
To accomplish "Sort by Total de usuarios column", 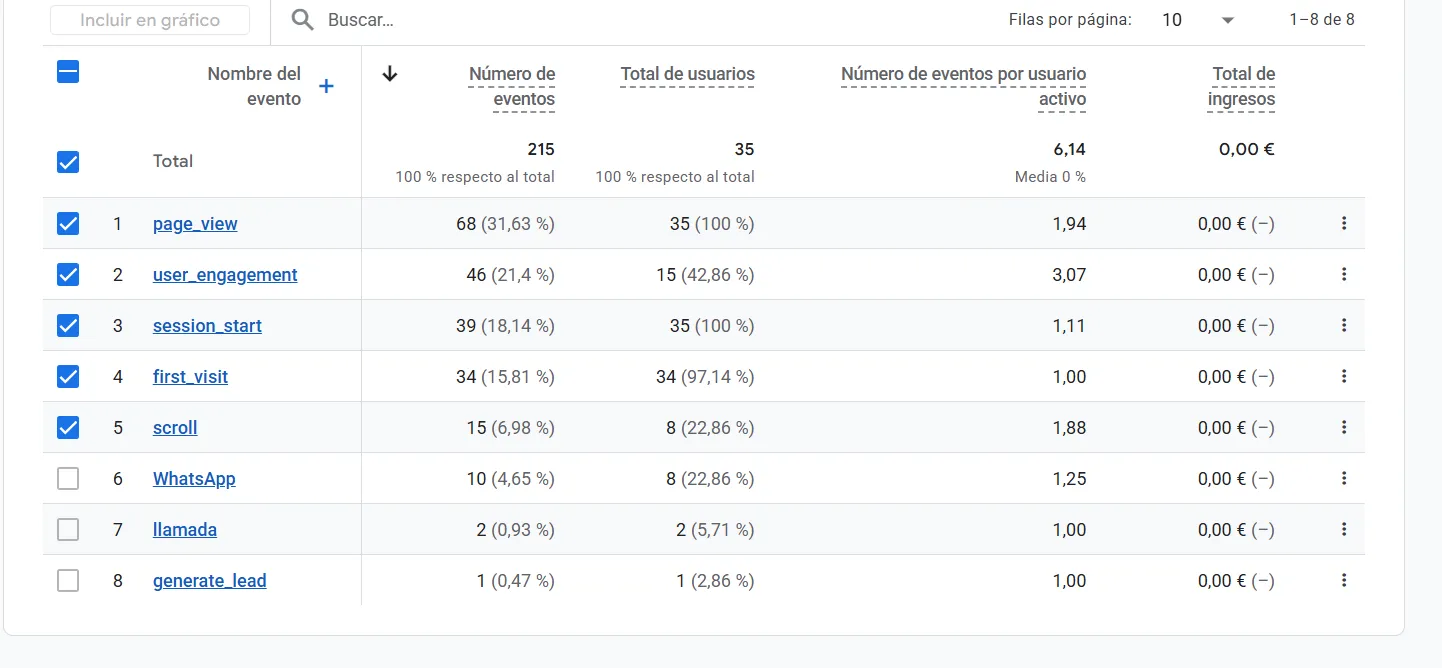I will (687, 74).
